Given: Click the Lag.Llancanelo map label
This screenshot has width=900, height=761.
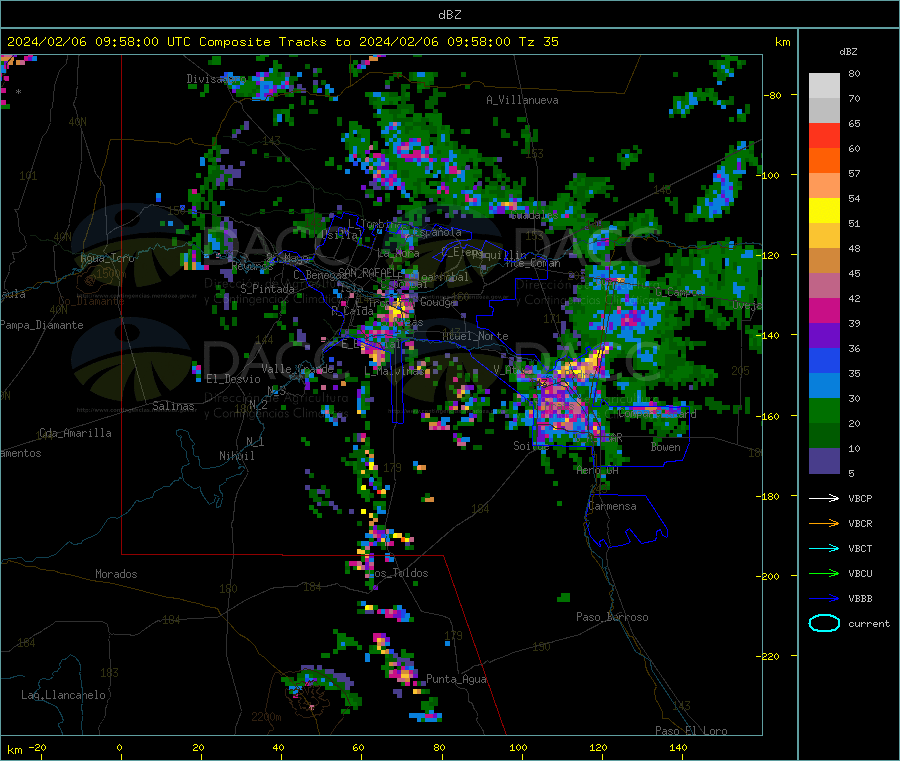Looking at the screenshot, I should click(x=63, y=695).
